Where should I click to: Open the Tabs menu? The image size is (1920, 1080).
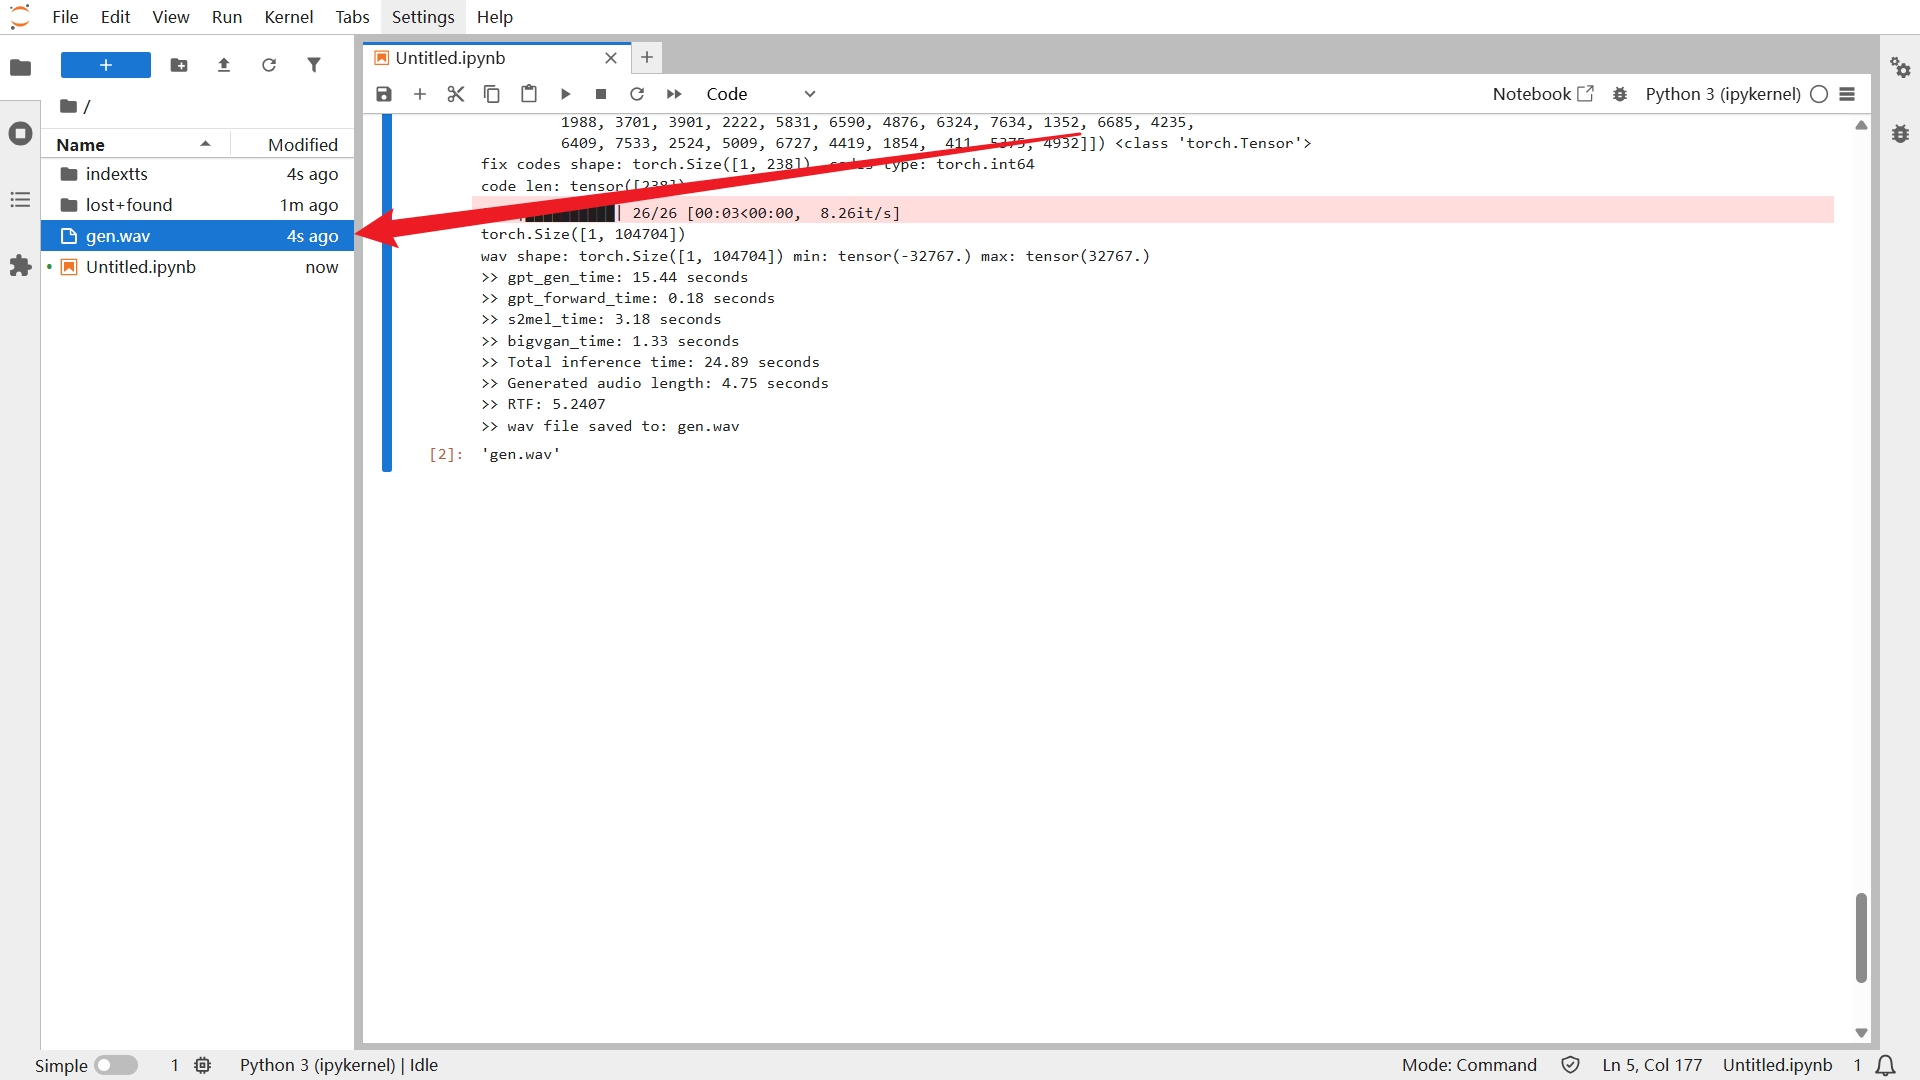(352, 17)
